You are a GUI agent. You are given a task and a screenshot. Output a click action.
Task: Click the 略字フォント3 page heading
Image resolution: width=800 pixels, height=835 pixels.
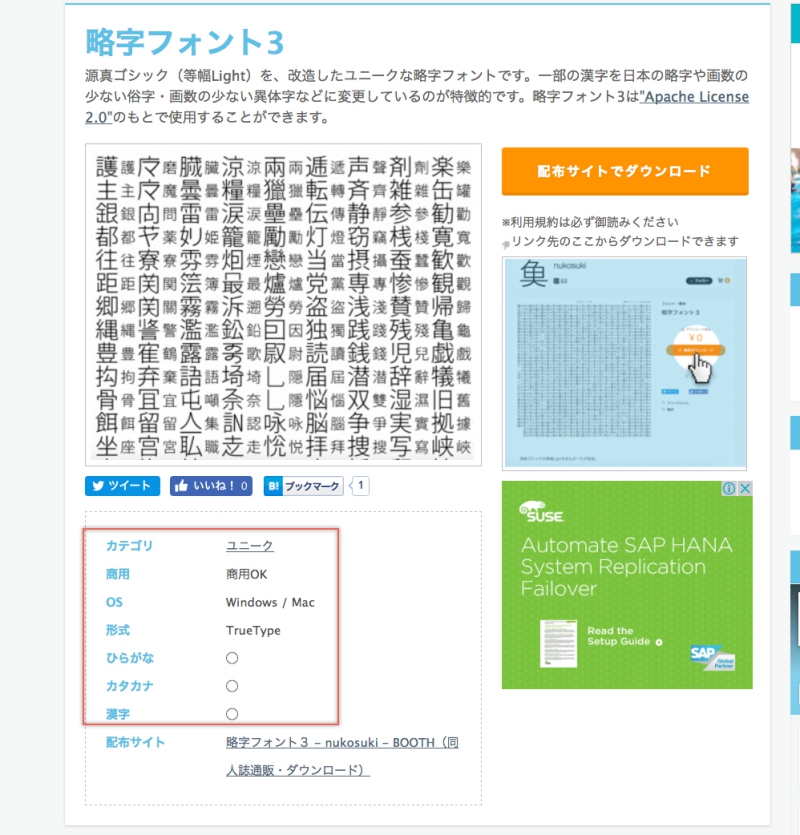(x=185, y=41)
